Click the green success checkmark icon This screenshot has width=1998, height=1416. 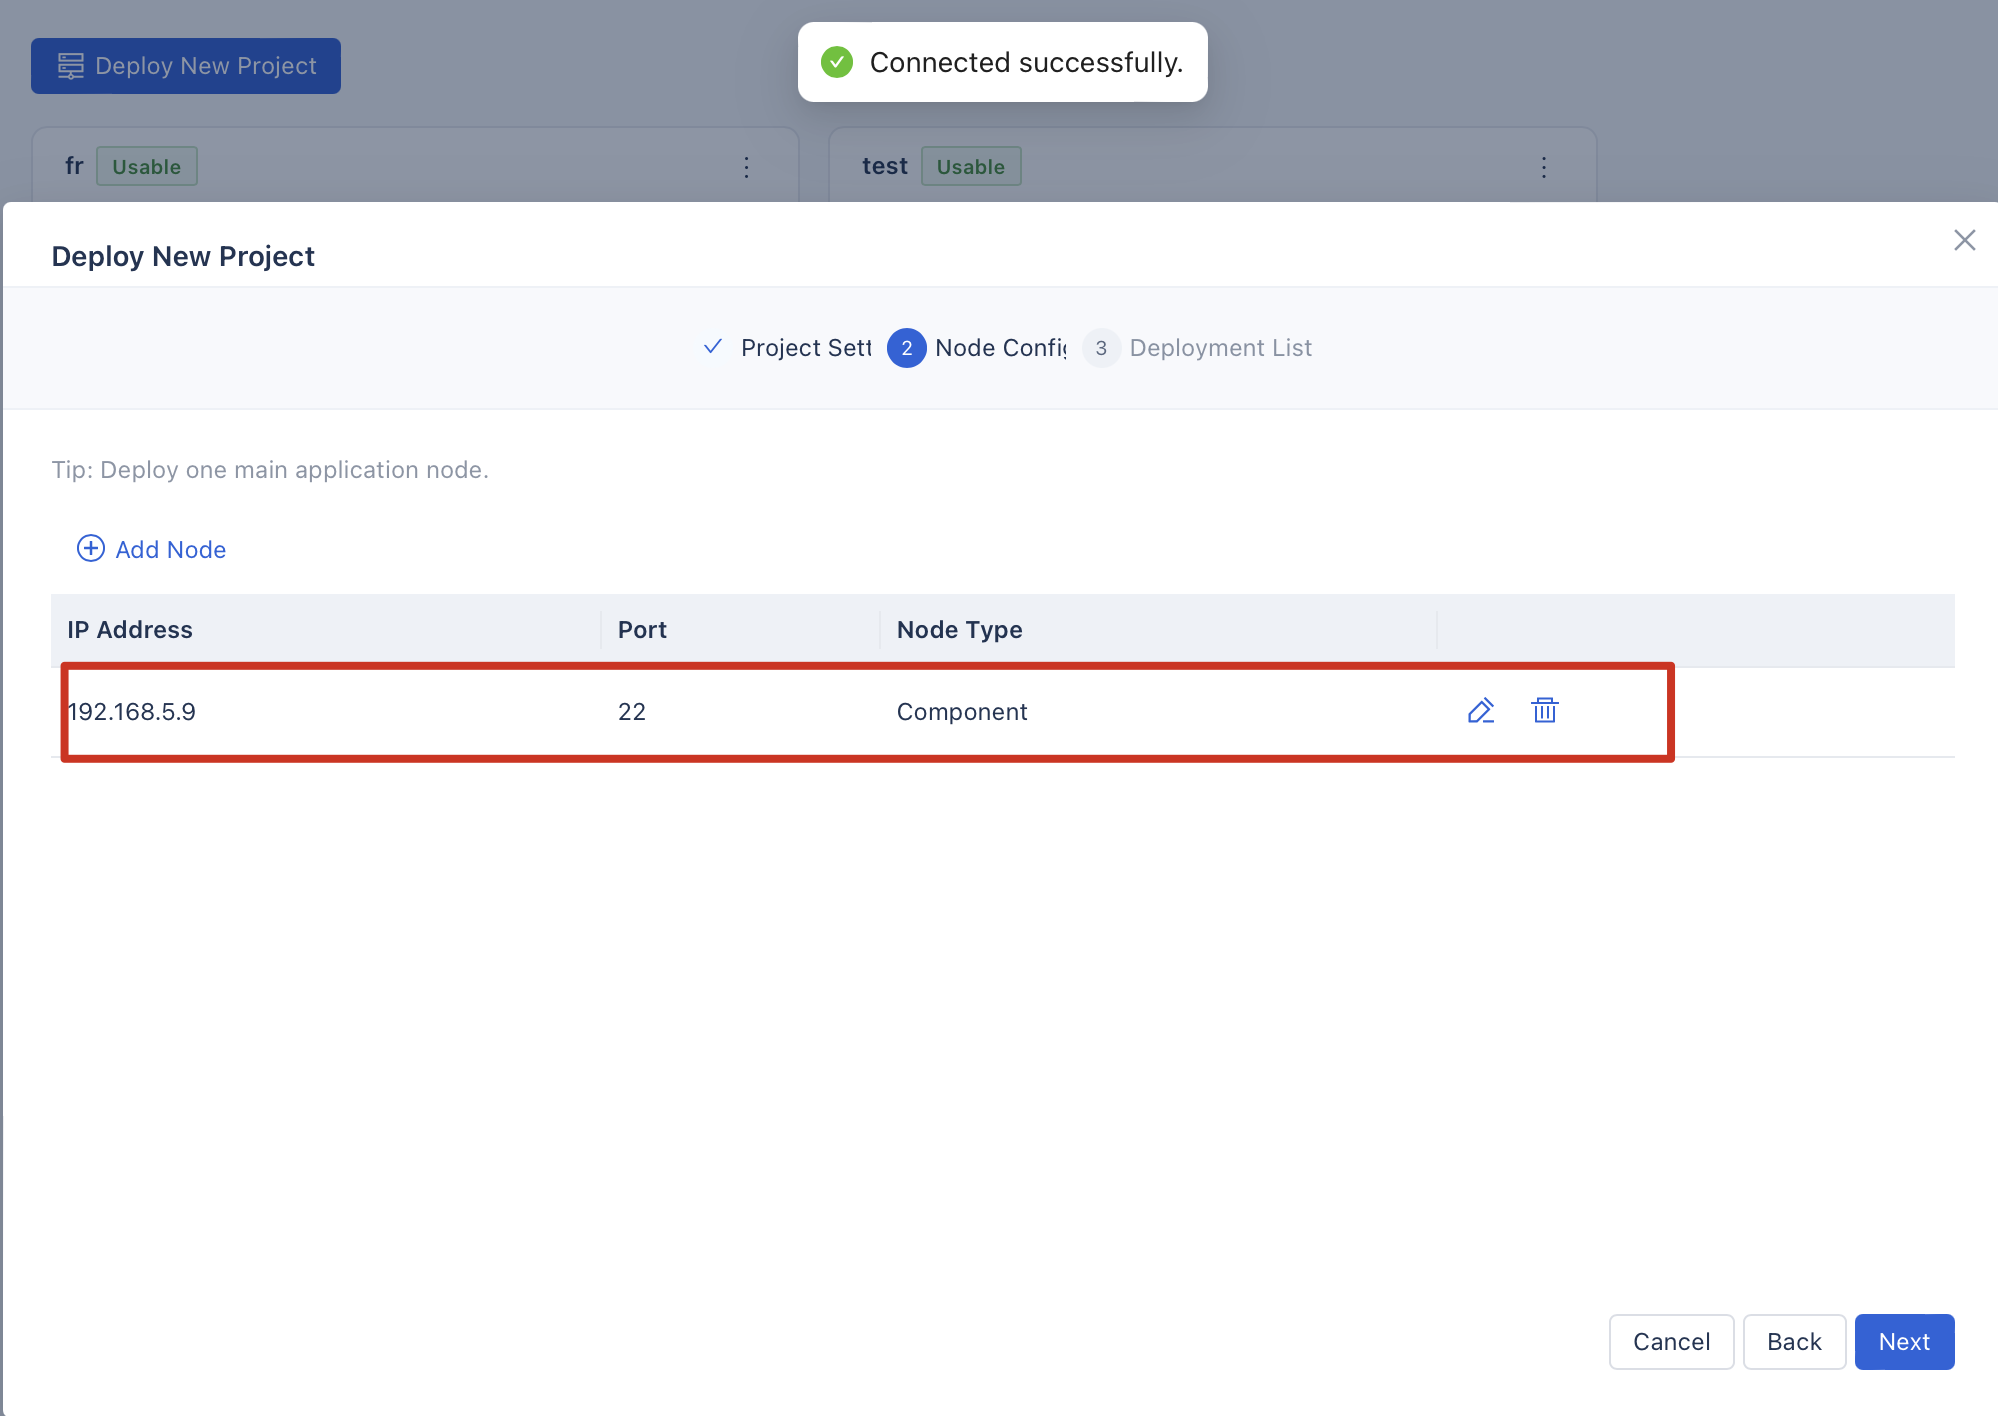[x=837, y=62]
